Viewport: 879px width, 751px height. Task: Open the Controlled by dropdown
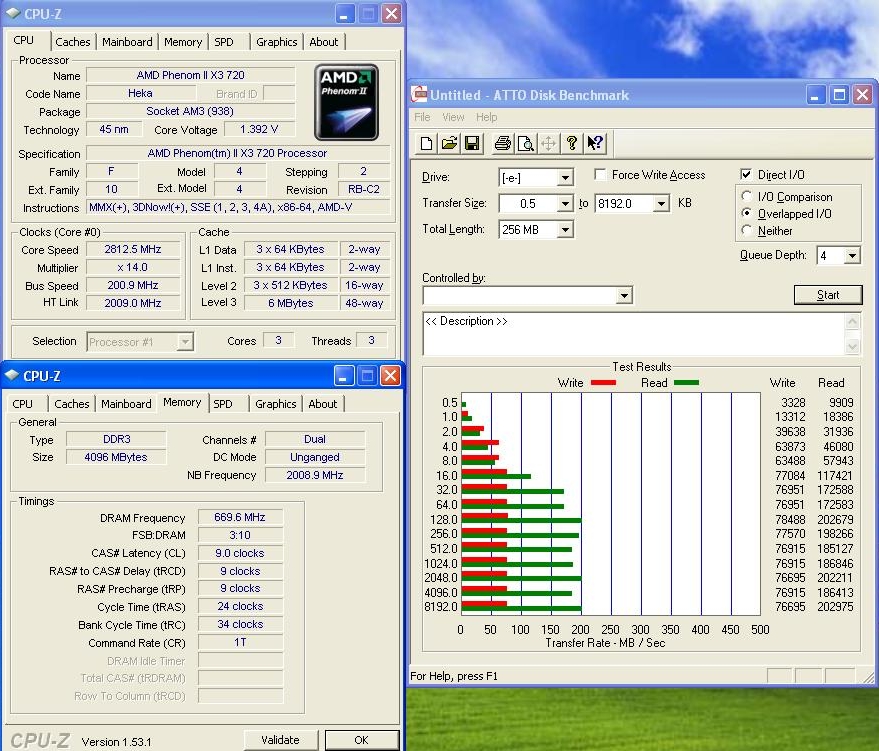click(624, 295)
